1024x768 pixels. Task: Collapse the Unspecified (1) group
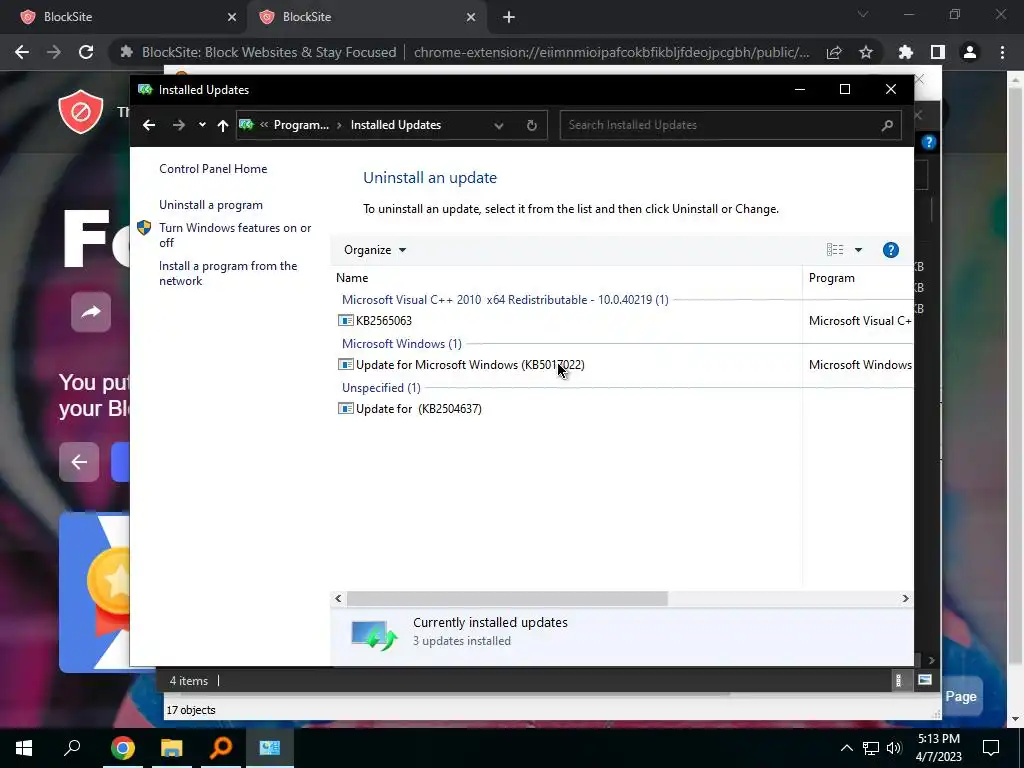(x=381, y=387)
